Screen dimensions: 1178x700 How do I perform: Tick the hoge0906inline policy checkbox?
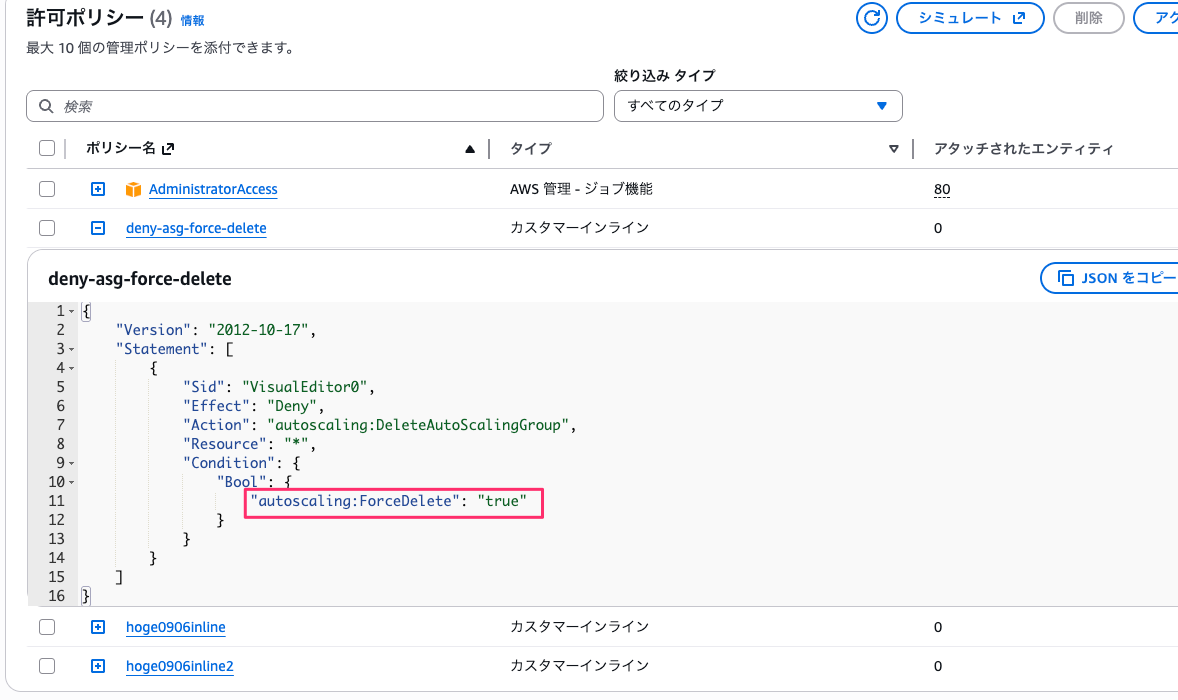point(47,627)
